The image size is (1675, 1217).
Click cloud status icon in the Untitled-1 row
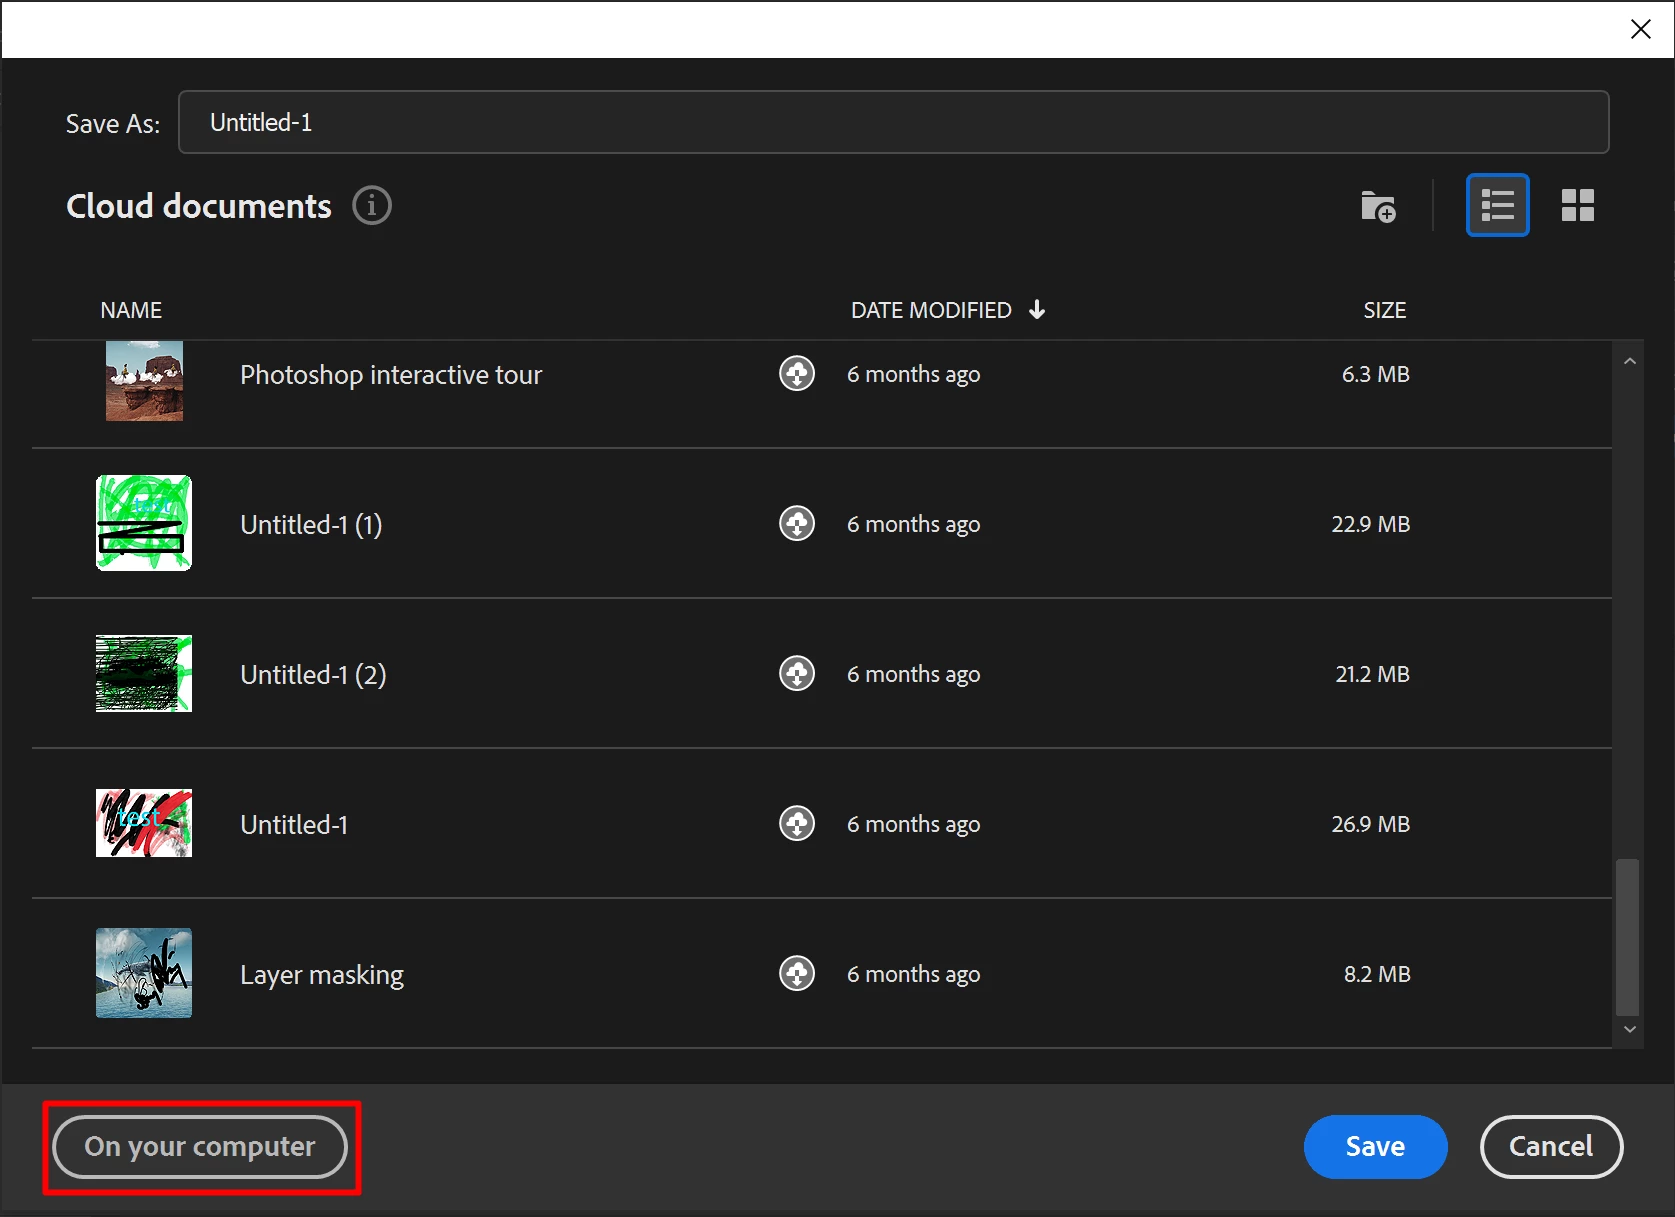pyautogui.click(x=797, y=823)
